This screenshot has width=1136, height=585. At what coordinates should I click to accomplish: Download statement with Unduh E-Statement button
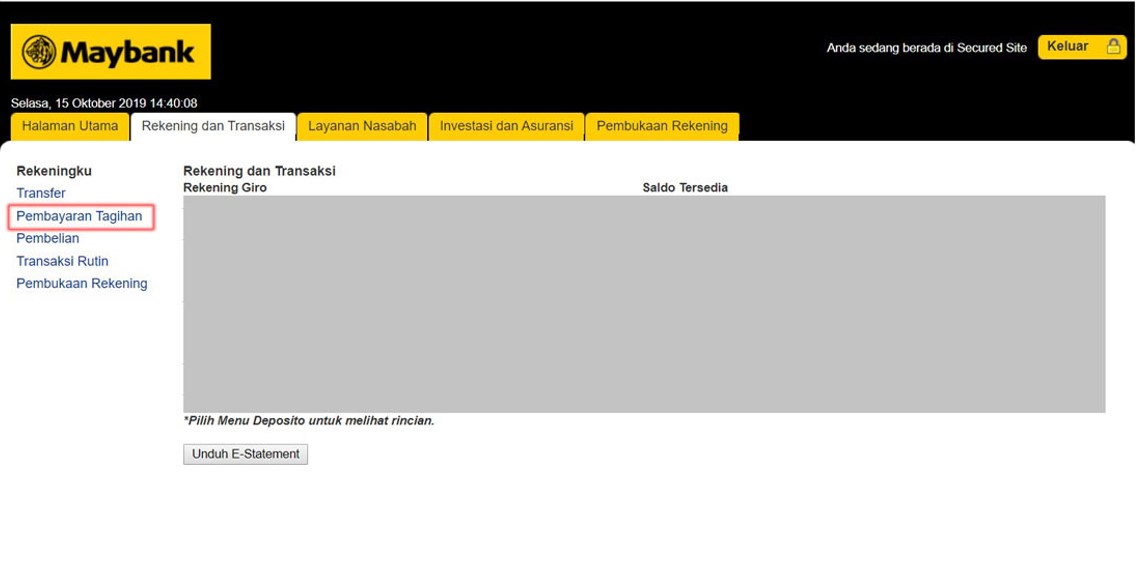(x=246, y=455)
